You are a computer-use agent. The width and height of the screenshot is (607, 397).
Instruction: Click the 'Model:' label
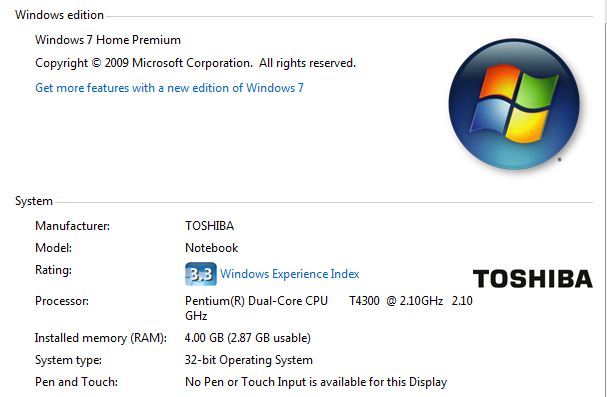point(53,248)
